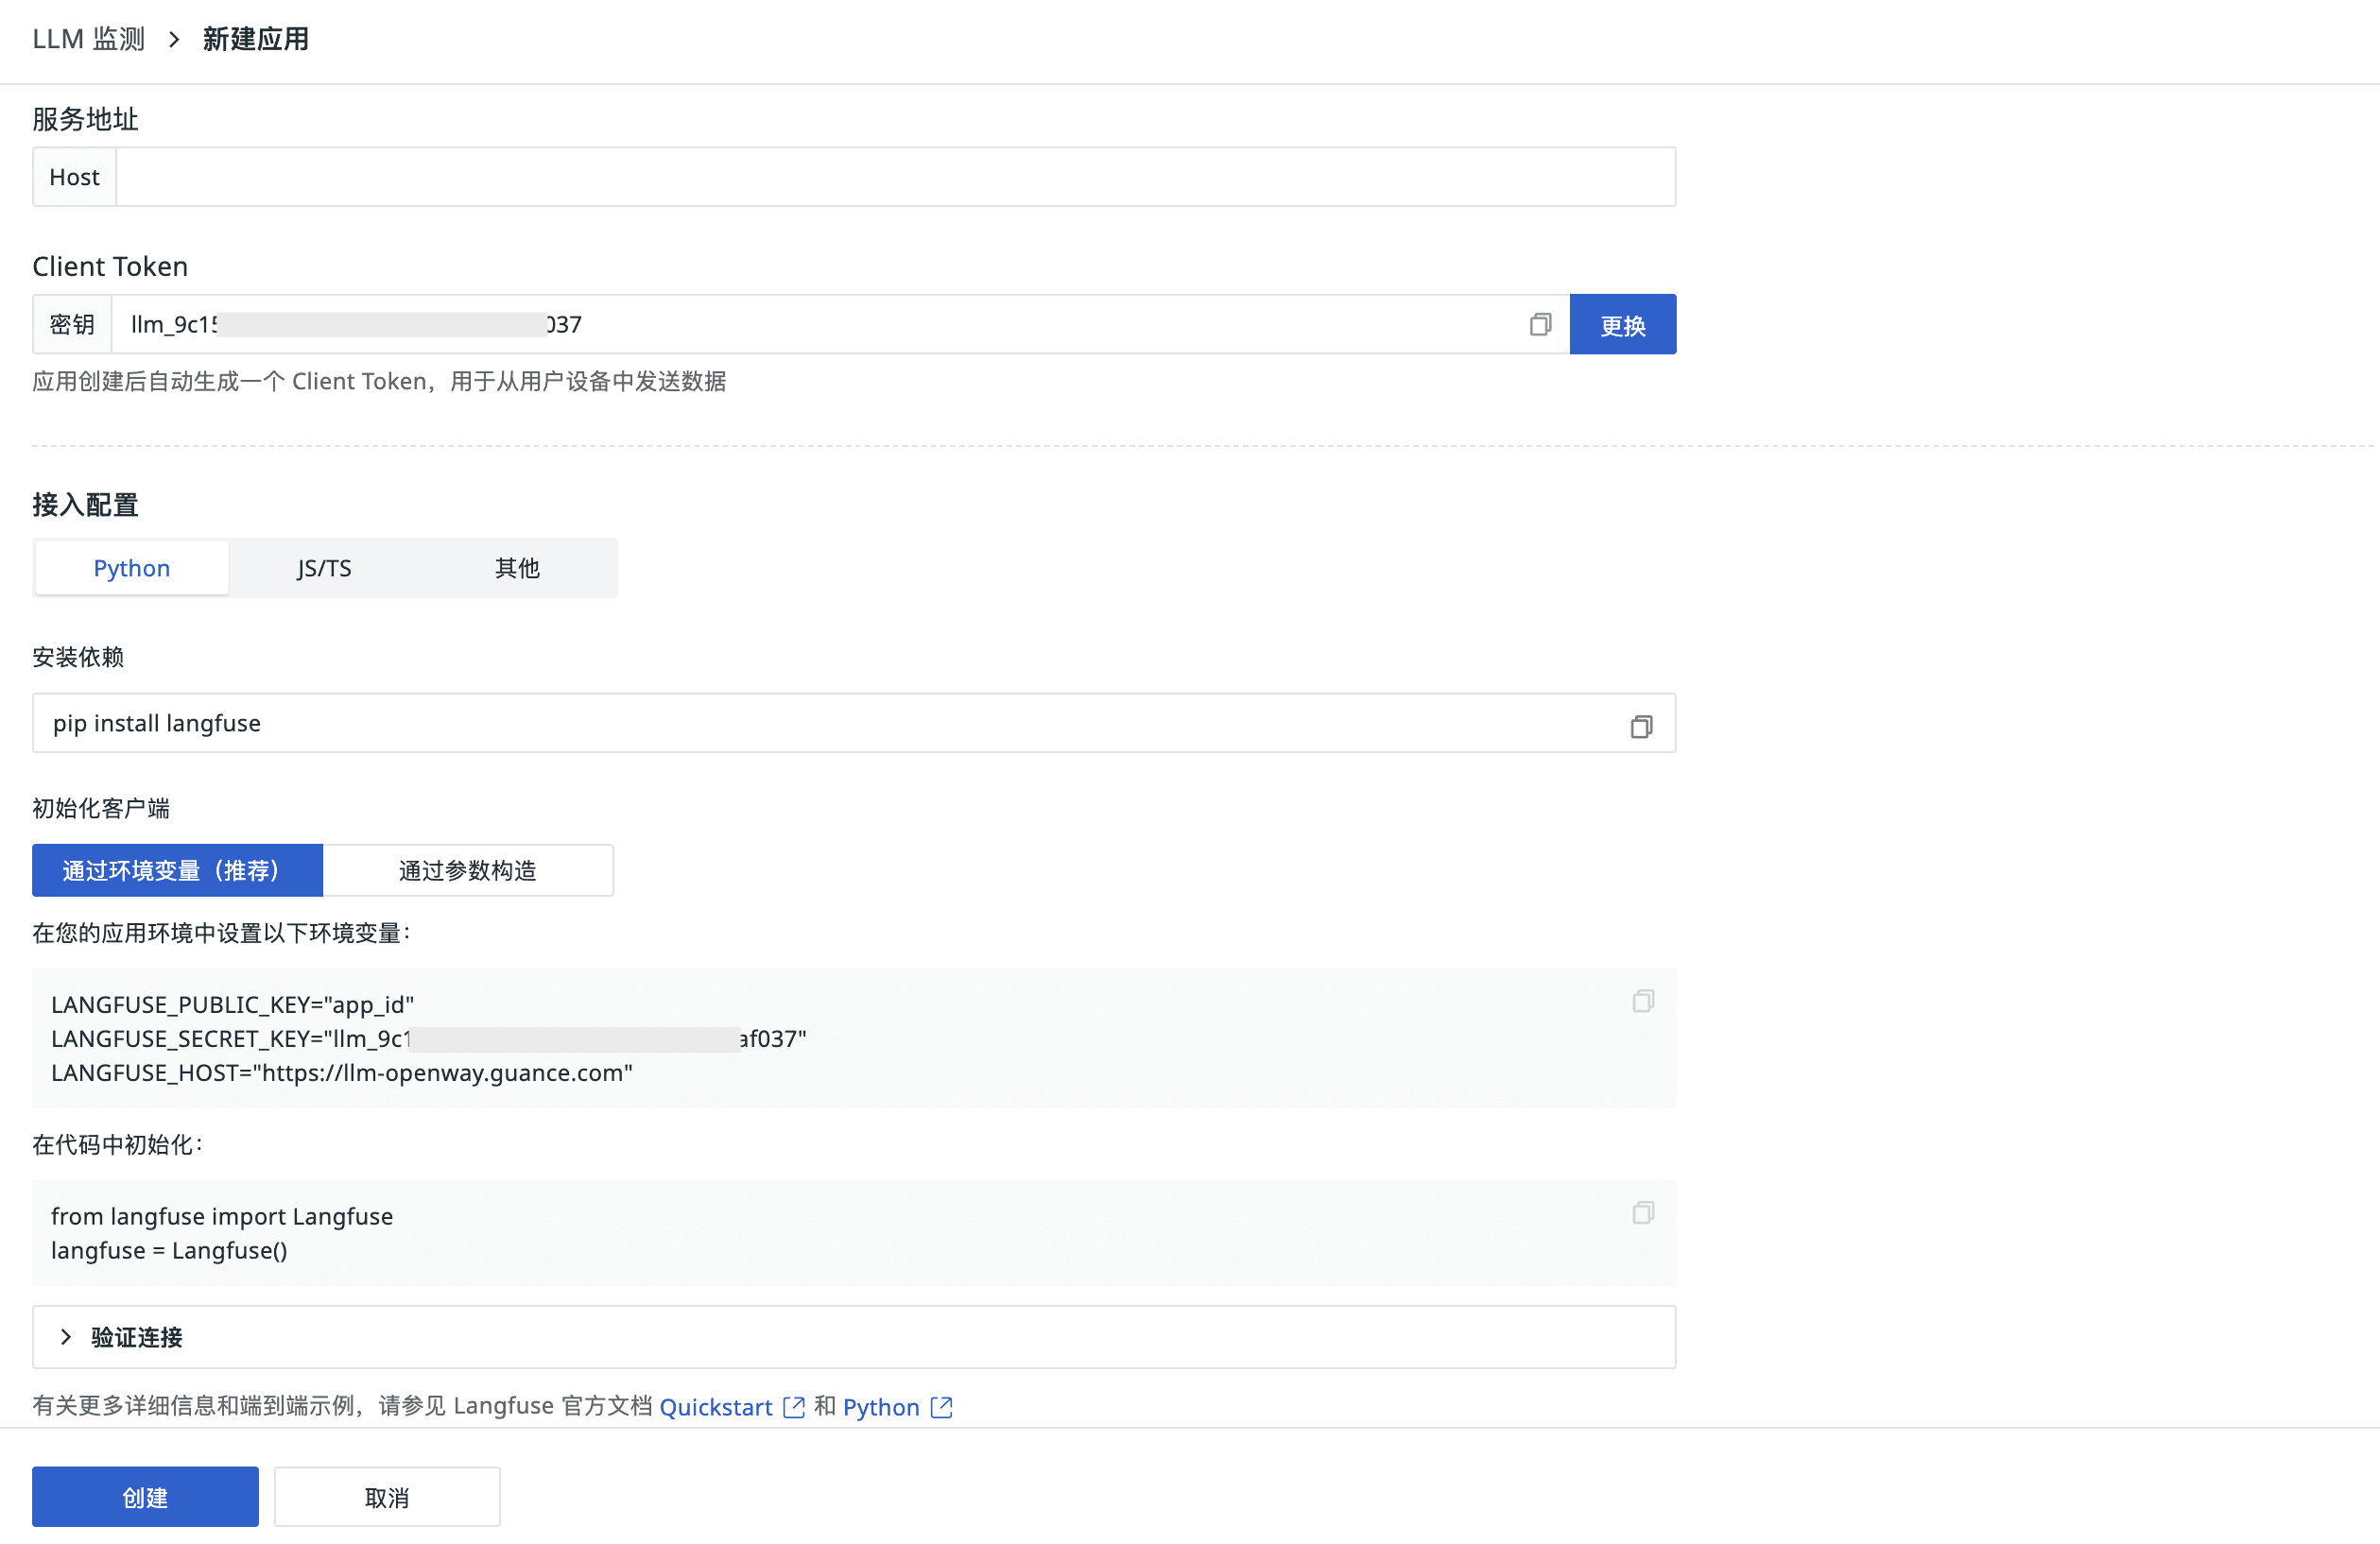Click the 创建 button

pos(145,1497)
